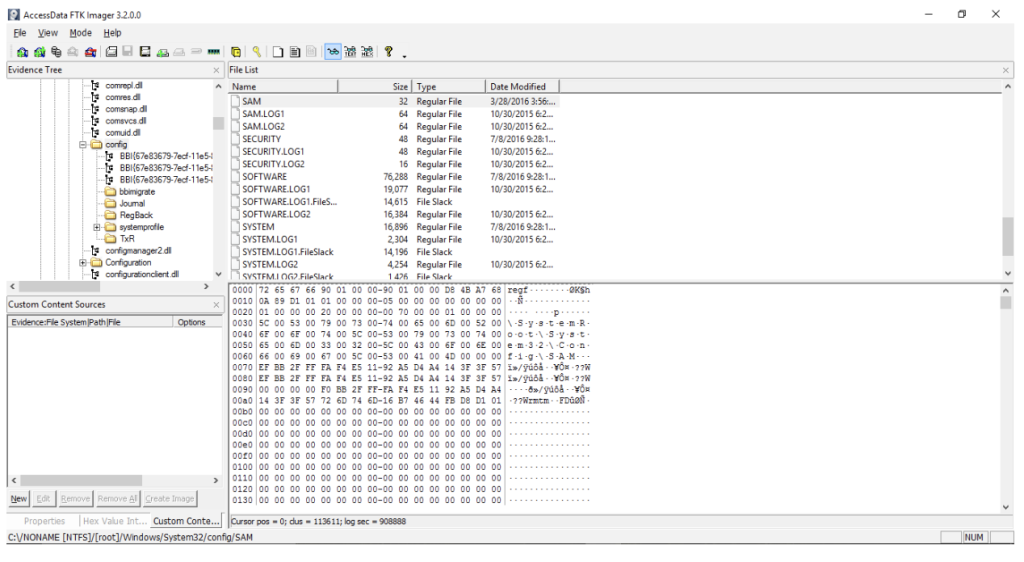This screenshot has width=1024, height=562.
Task: Click the Detect EFS Encryption key icon
Action: click(257, 52)
